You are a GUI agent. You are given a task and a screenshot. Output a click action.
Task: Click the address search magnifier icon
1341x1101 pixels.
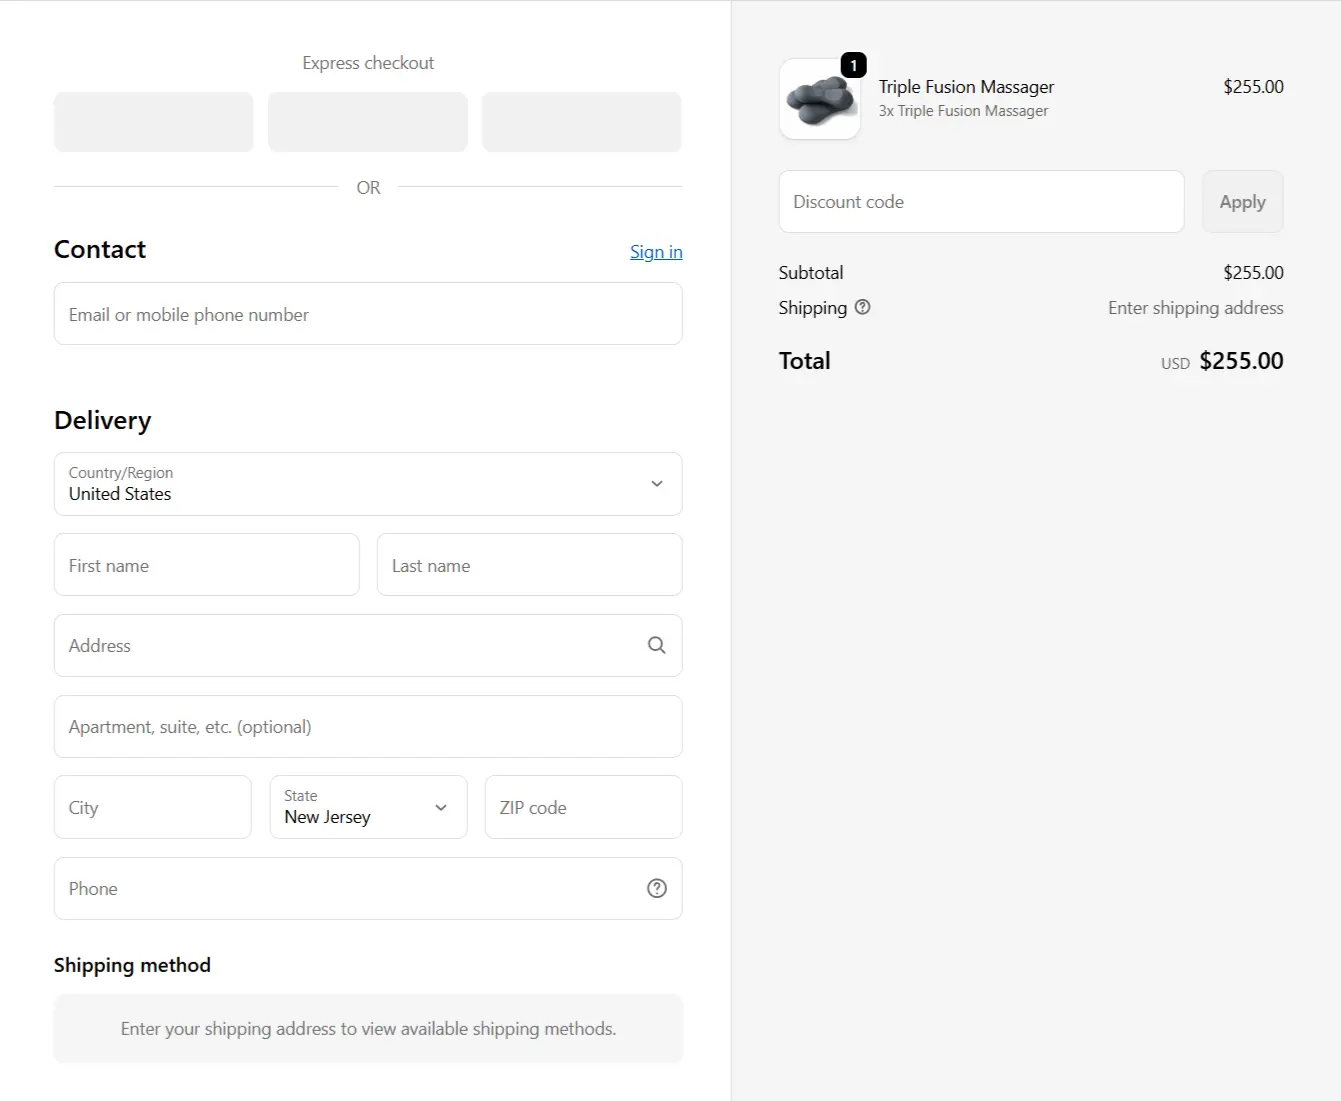point(656,645)
